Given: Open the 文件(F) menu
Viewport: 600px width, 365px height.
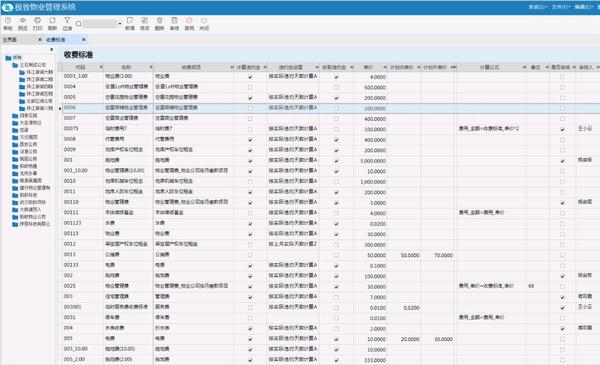Looking at the screenshot, I should (x=561, y=7).
